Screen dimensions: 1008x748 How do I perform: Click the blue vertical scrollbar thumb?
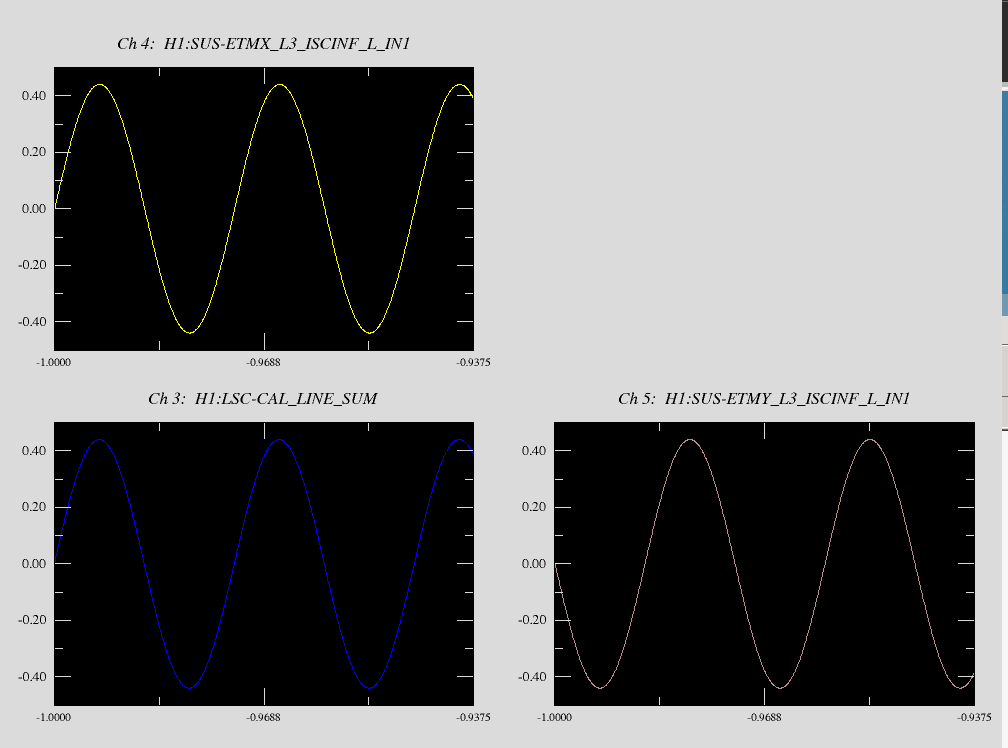(1005, 203)
